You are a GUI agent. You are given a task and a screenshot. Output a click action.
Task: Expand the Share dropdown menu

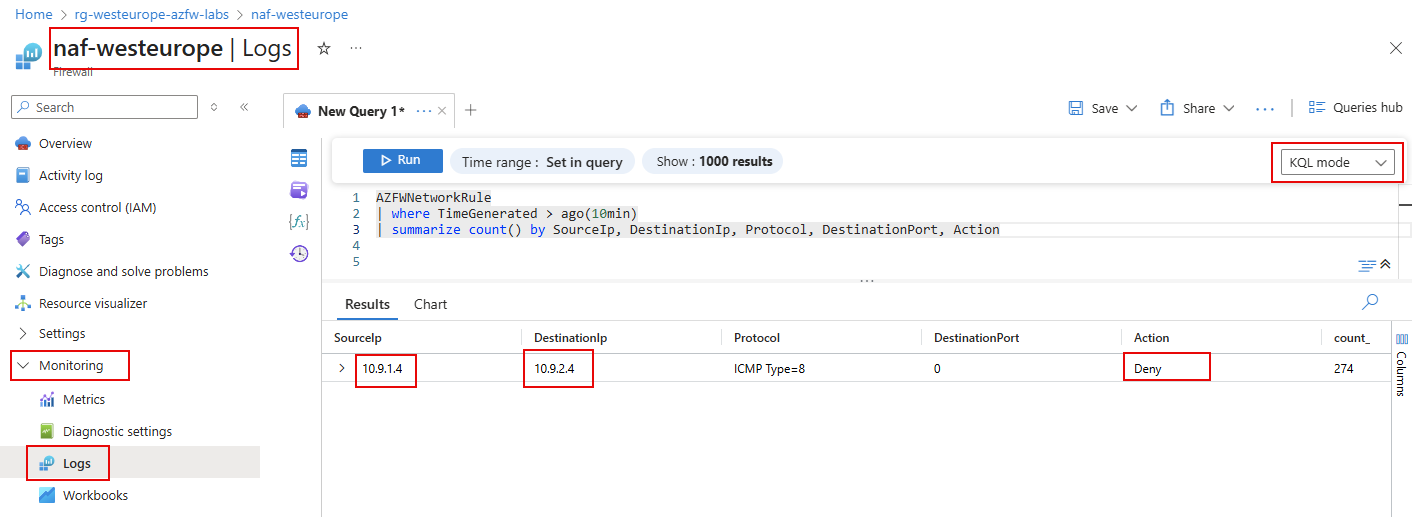point(1229,108)
